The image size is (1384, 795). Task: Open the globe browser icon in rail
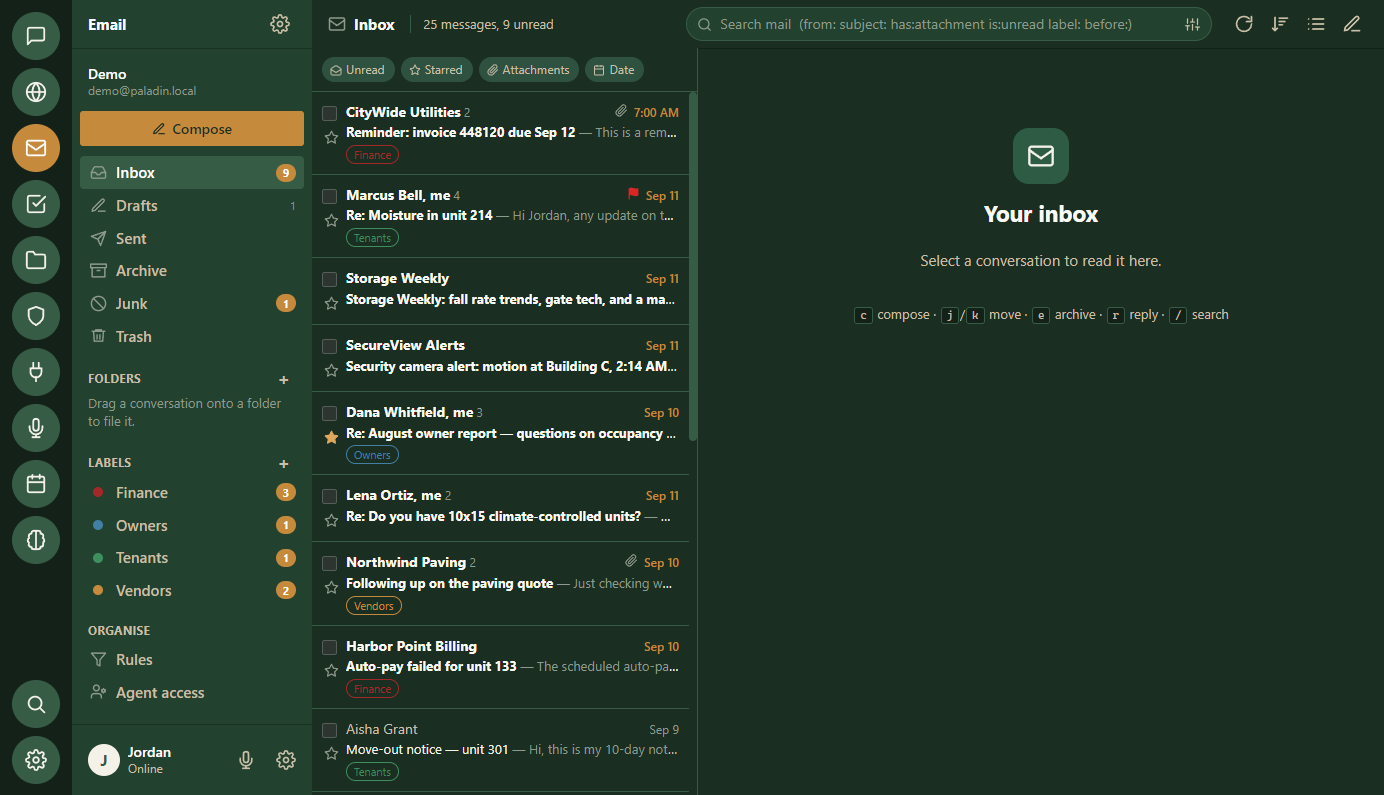coord(36,92)
